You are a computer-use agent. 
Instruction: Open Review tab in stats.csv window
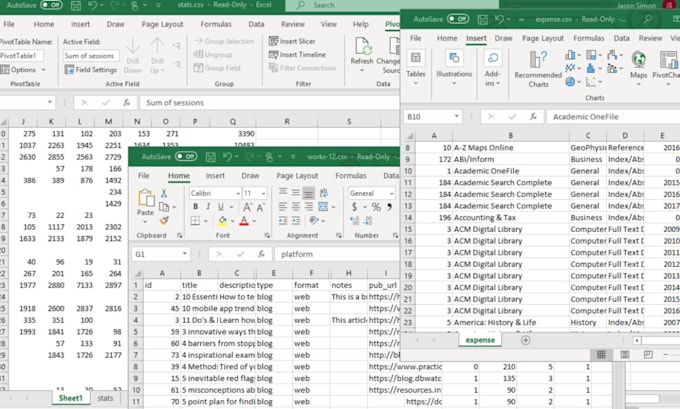293,24
